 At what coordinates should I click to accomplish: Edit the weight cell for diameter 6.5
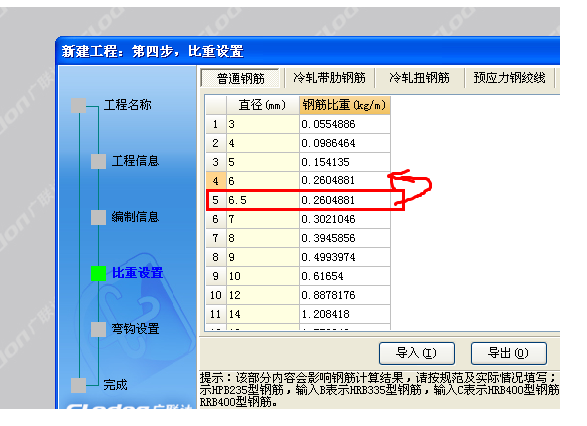(x=345, y=200)
